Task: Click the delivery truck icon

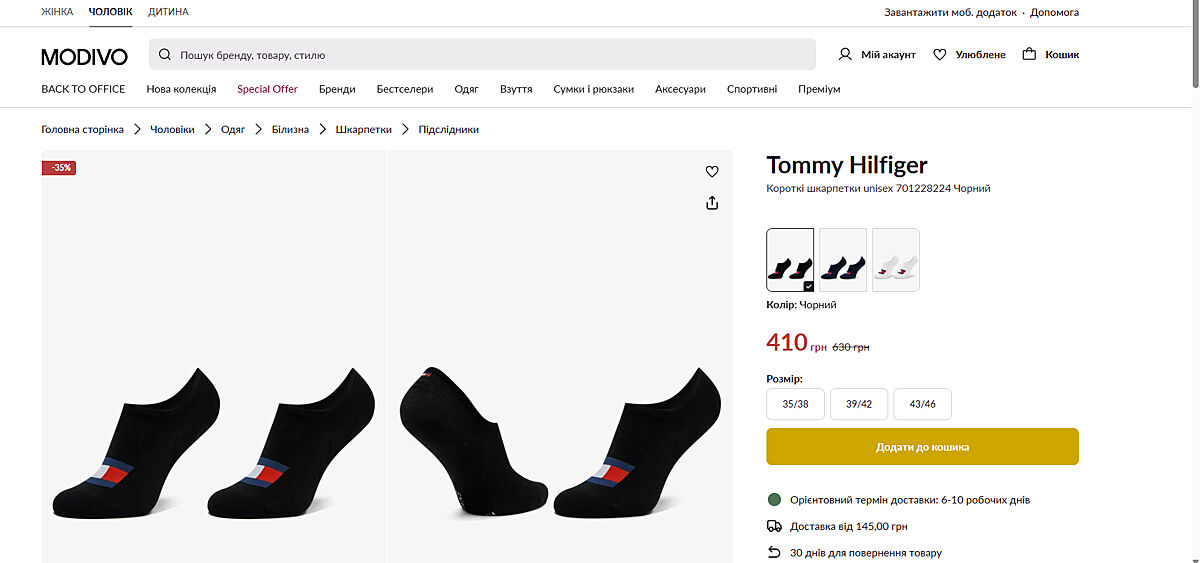Action: [x=774, y=526]
